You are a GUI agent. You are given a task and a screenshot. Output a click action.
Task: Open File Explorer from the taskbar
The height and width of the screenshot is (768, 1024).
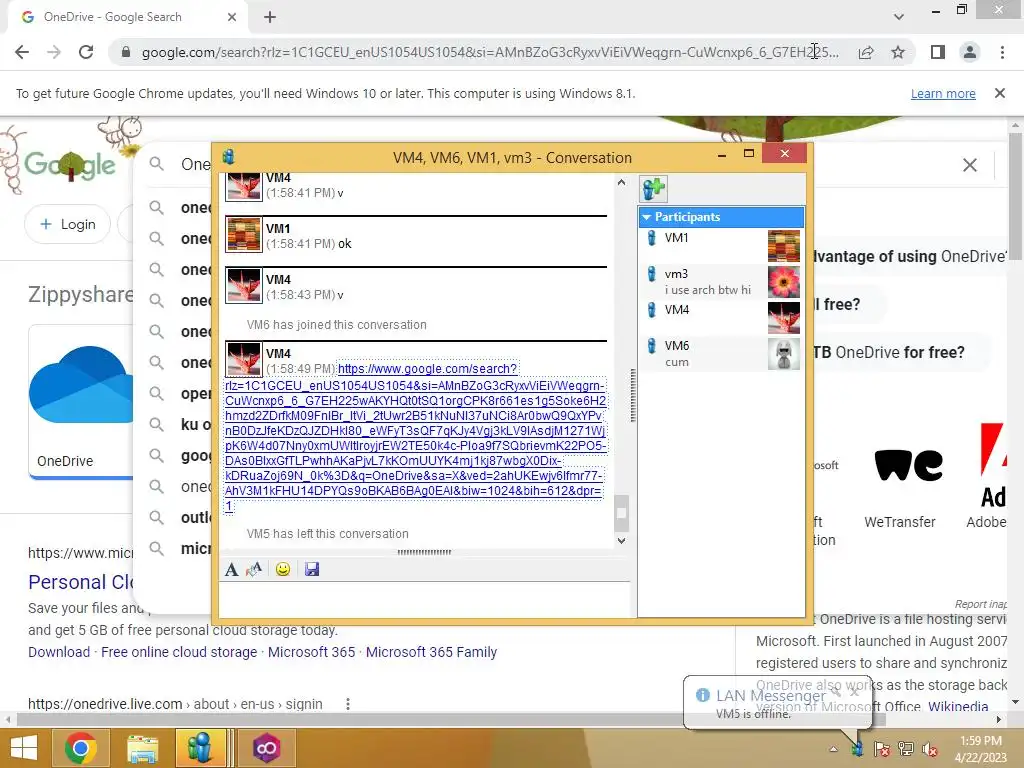coord(143,748)
